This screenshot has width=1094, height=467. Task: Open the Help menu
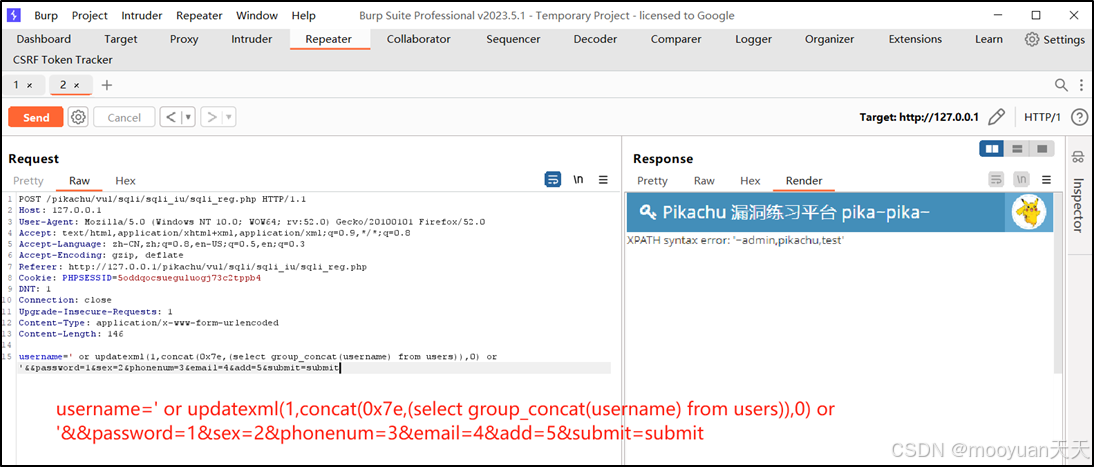tap(304, 15)
